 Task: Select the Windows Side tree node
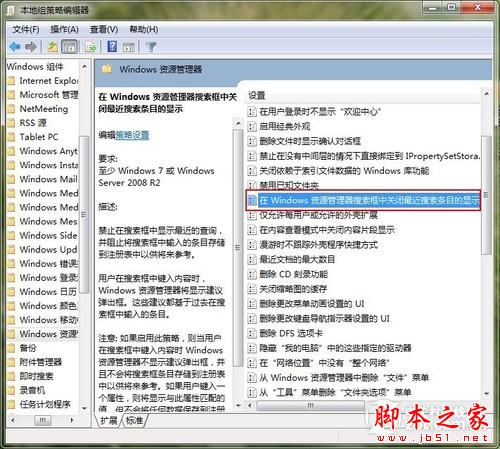click(49, 235)
